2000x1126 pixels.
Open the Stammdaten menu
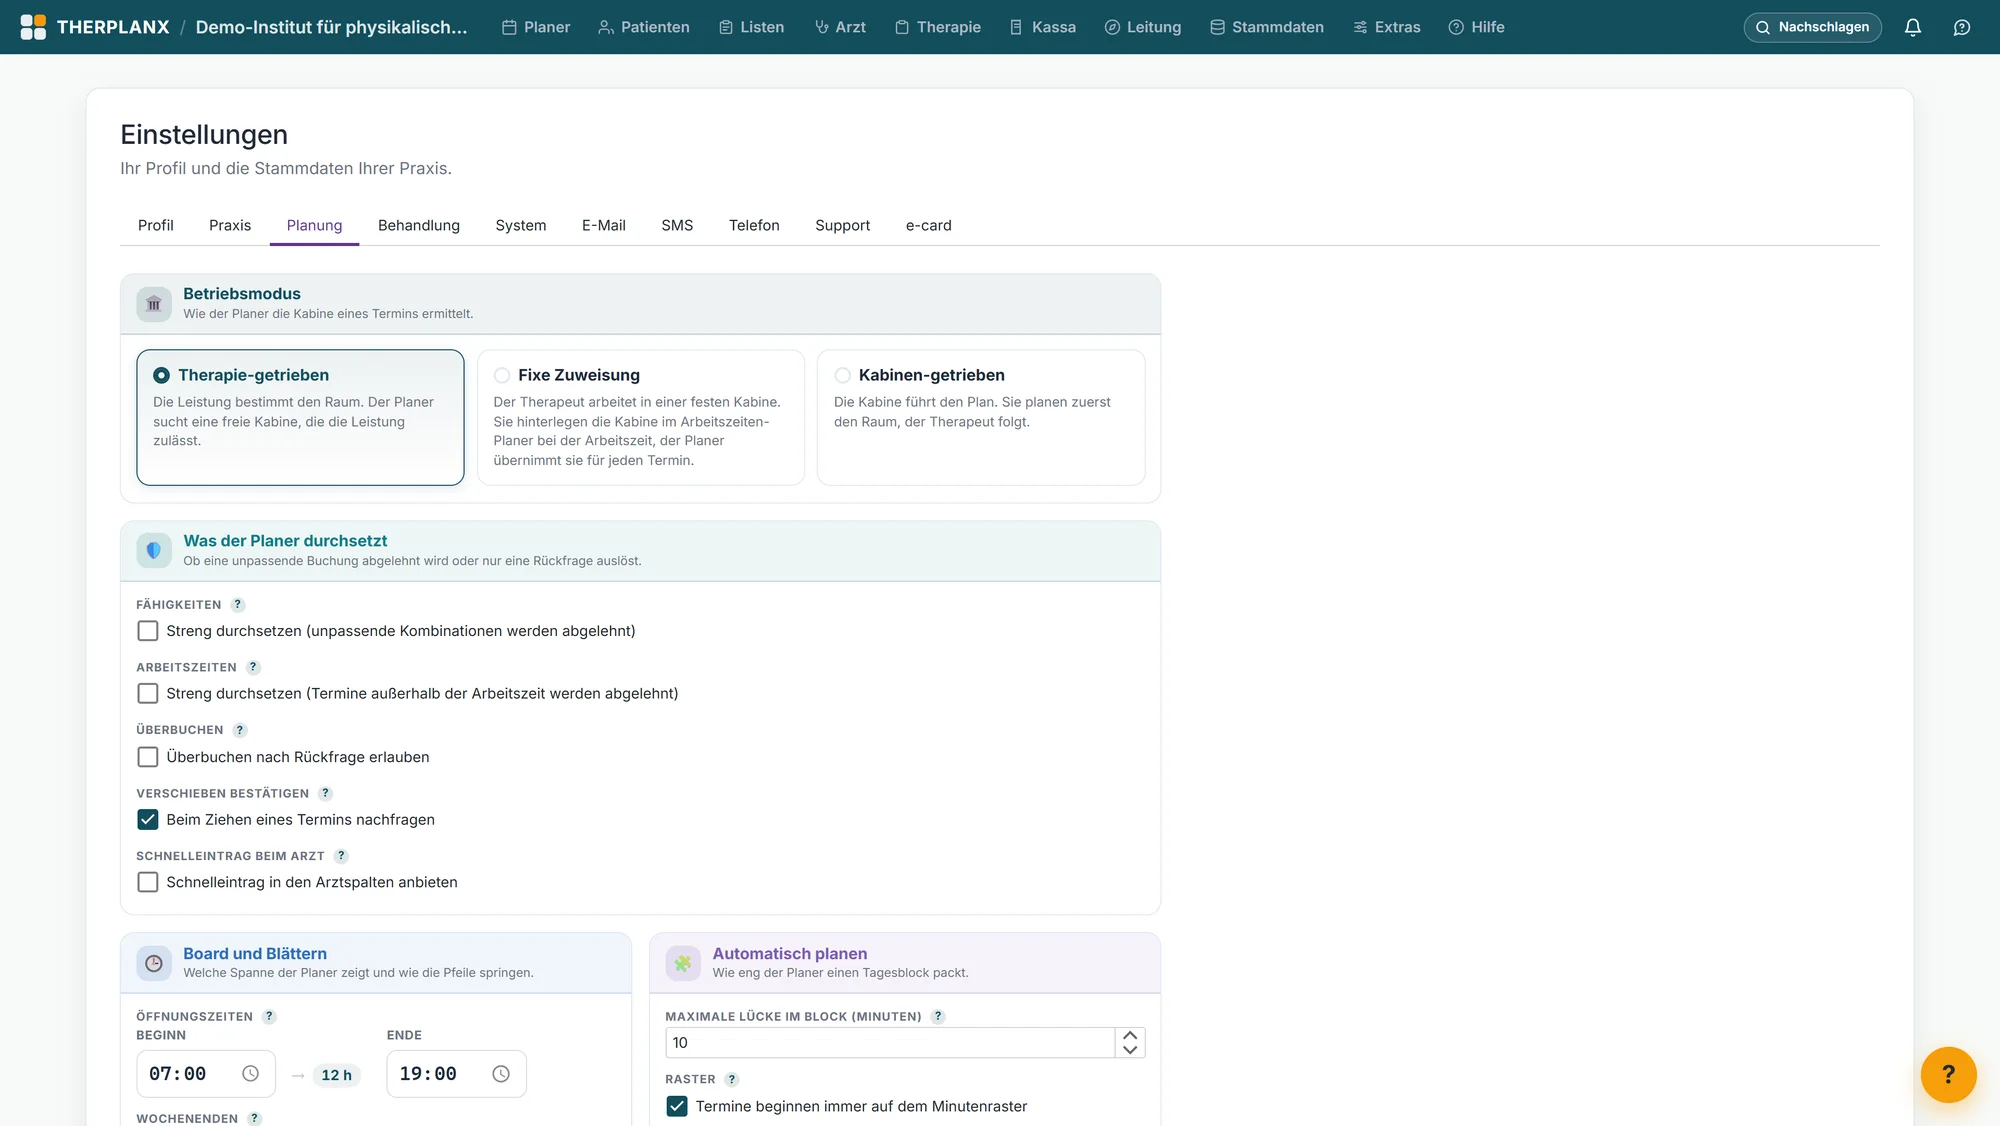(x=1267, y=27)
